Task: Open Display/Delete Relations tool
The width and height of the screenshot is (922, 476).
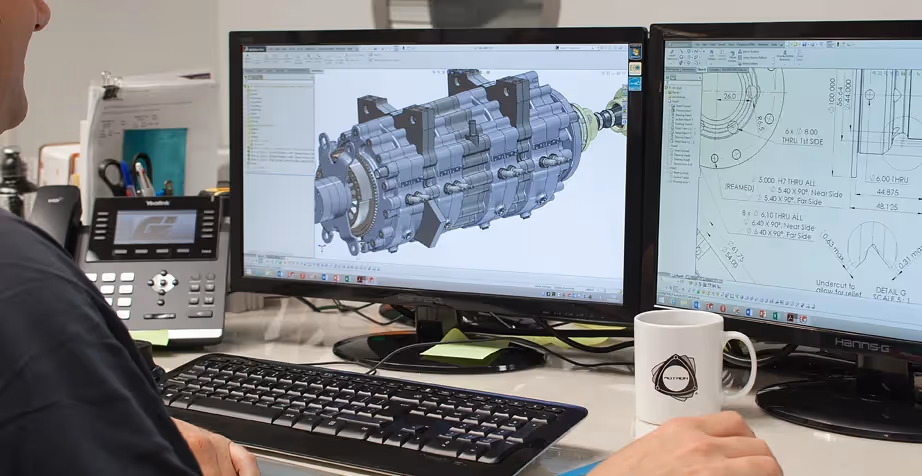Action: 785,56
